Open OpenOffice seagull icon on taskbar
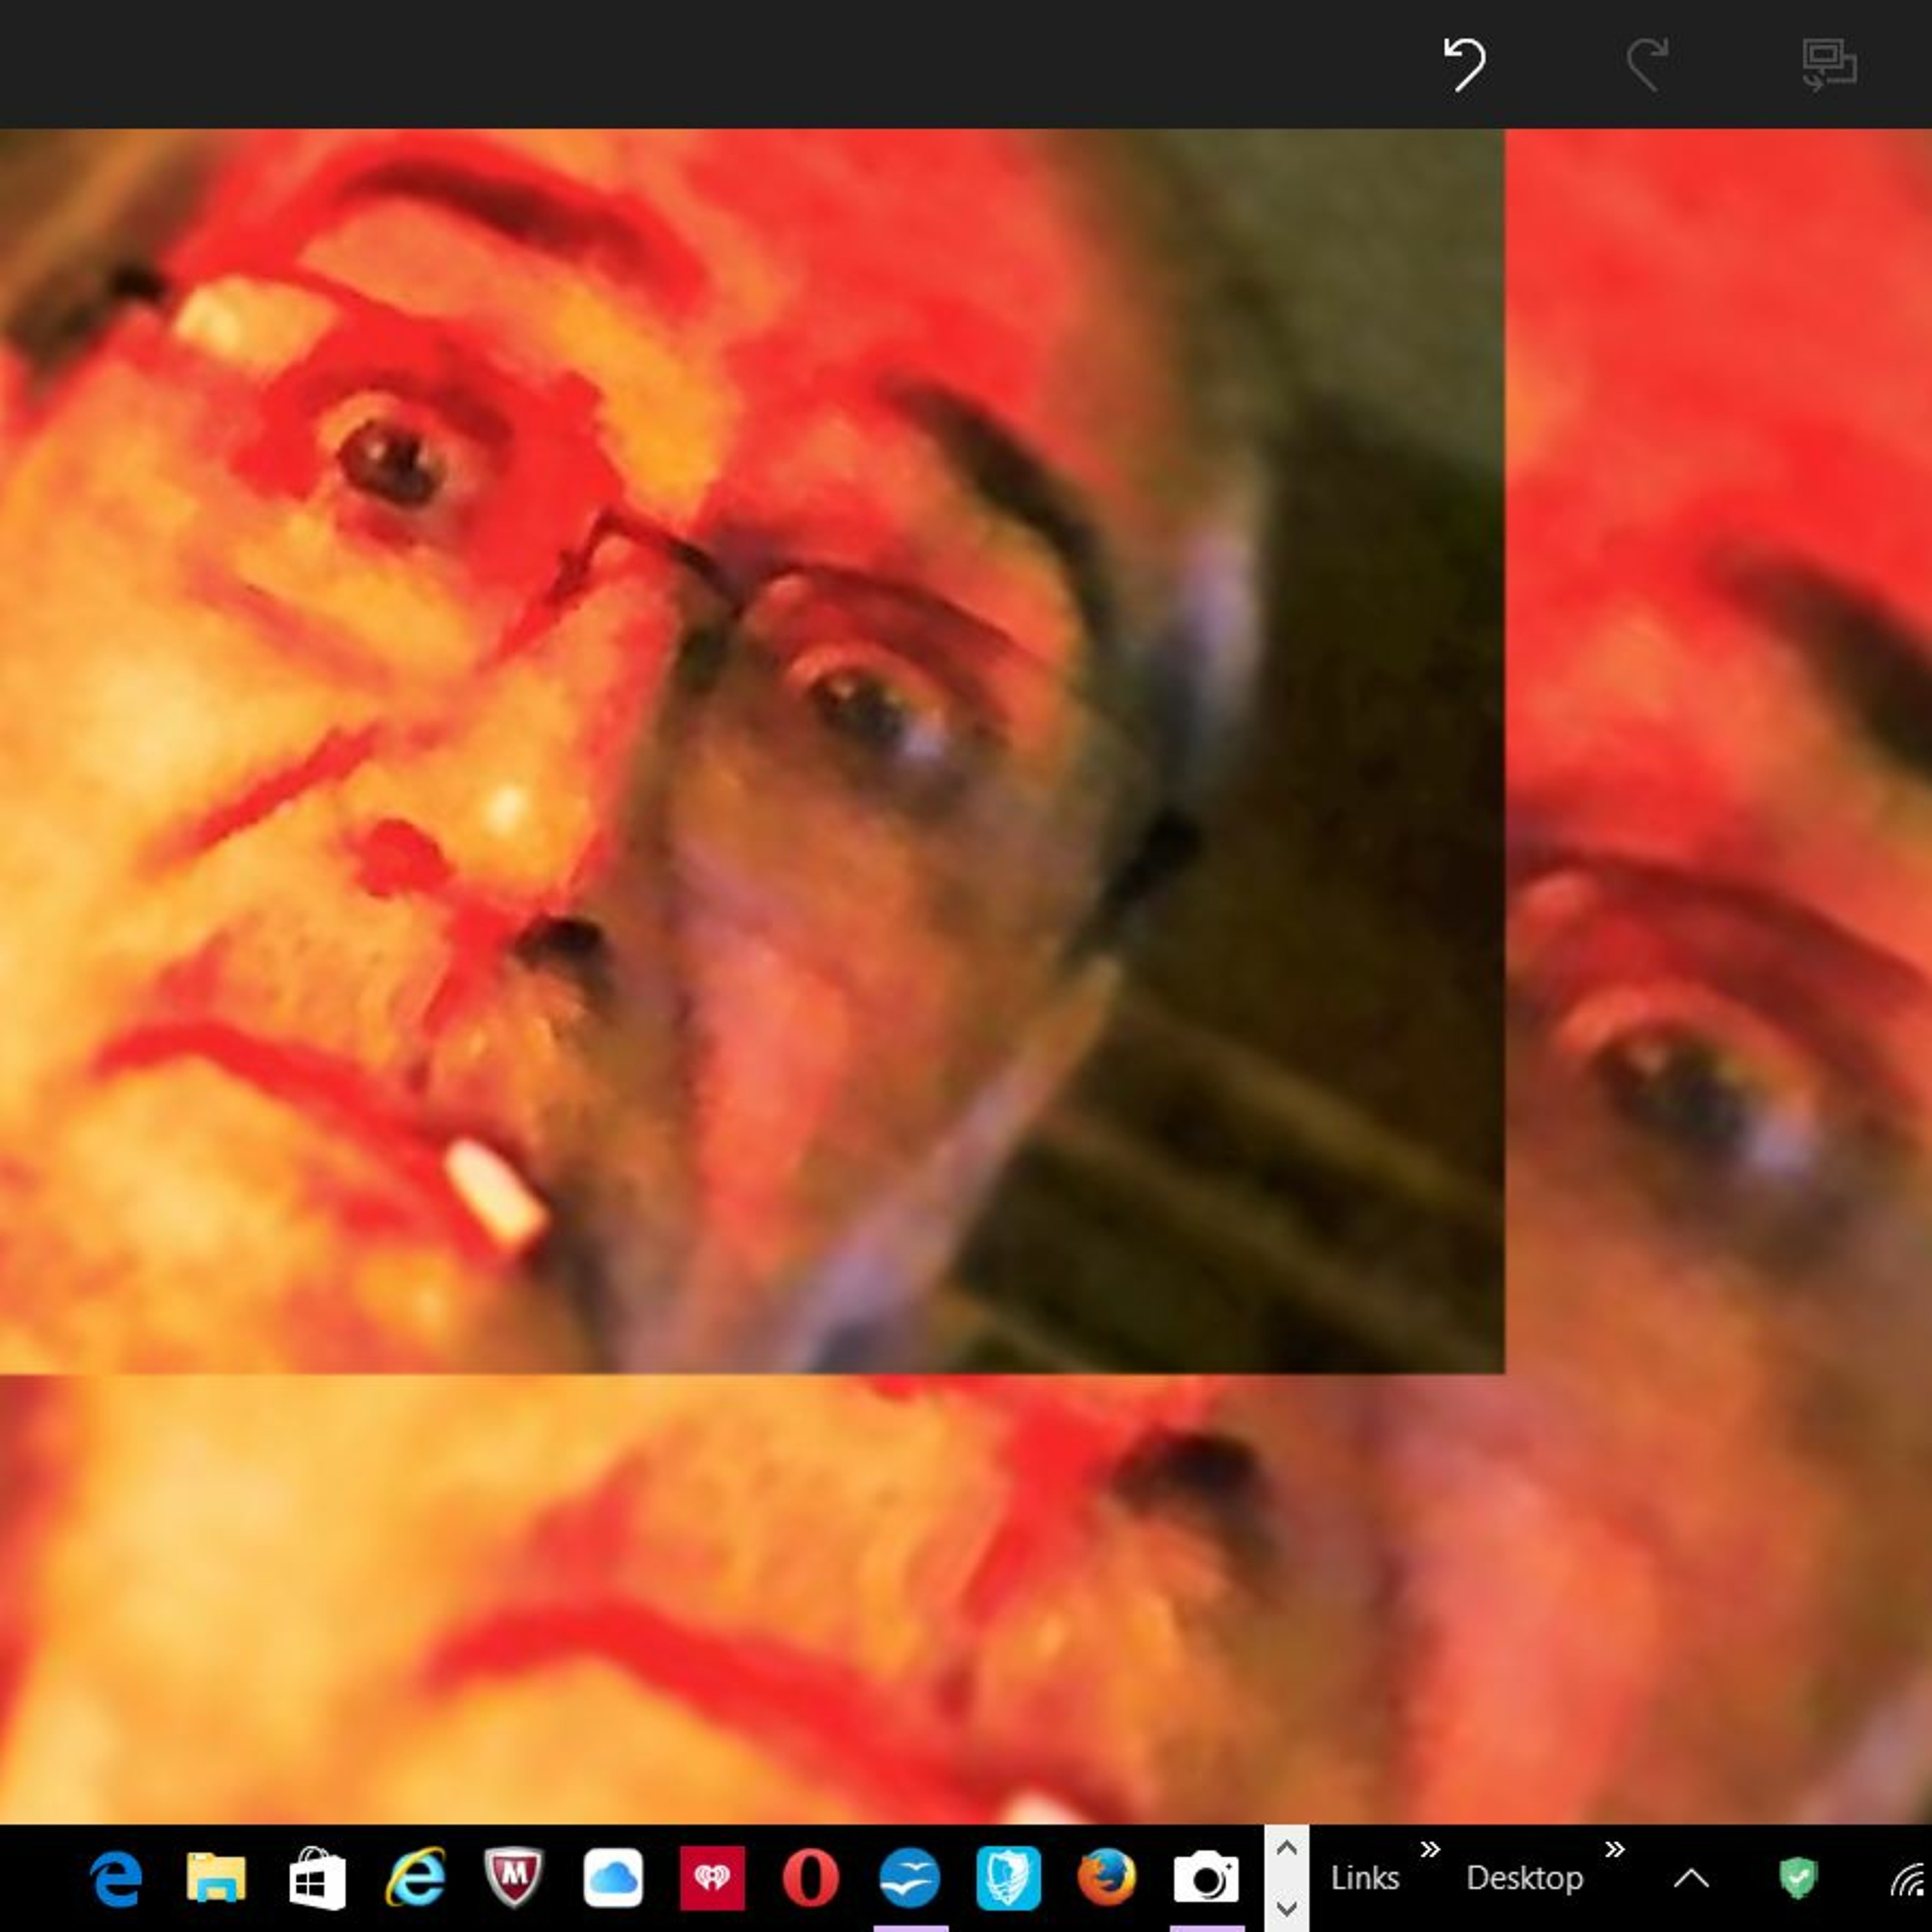1932x1932 pixels. [x=910, y=1878]
